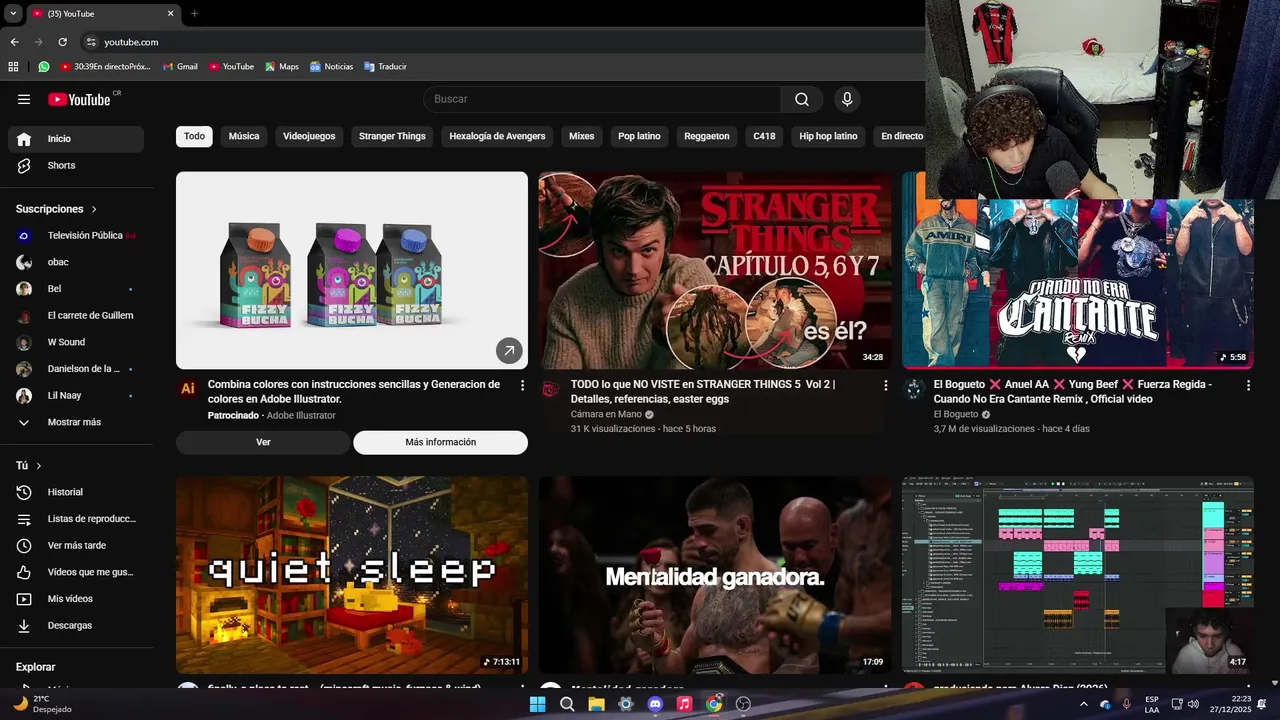The image size is (1280, 720).
Task: Open more options for Cantante Remix video
Action: click(x=1248, y=385)
